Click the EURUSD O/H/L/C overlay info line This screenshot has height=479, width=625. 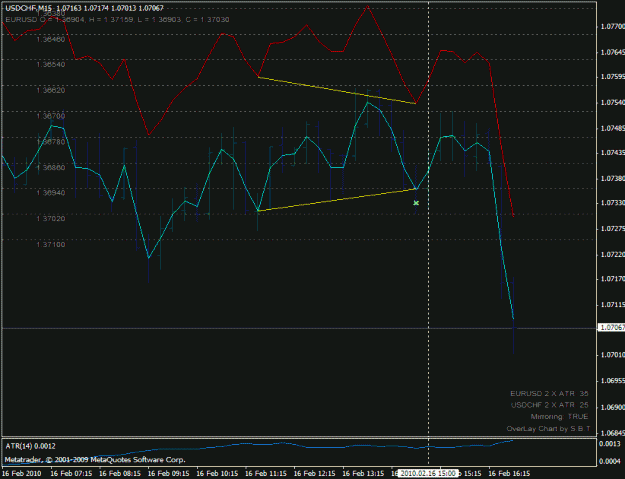[117, 20]
